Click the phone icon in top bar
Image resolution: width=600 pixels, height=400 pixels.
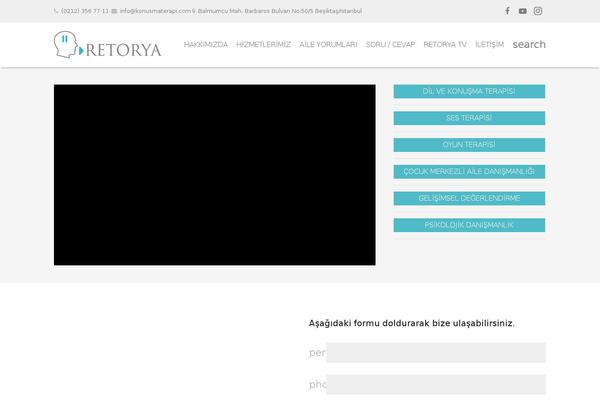click(56, 11)
